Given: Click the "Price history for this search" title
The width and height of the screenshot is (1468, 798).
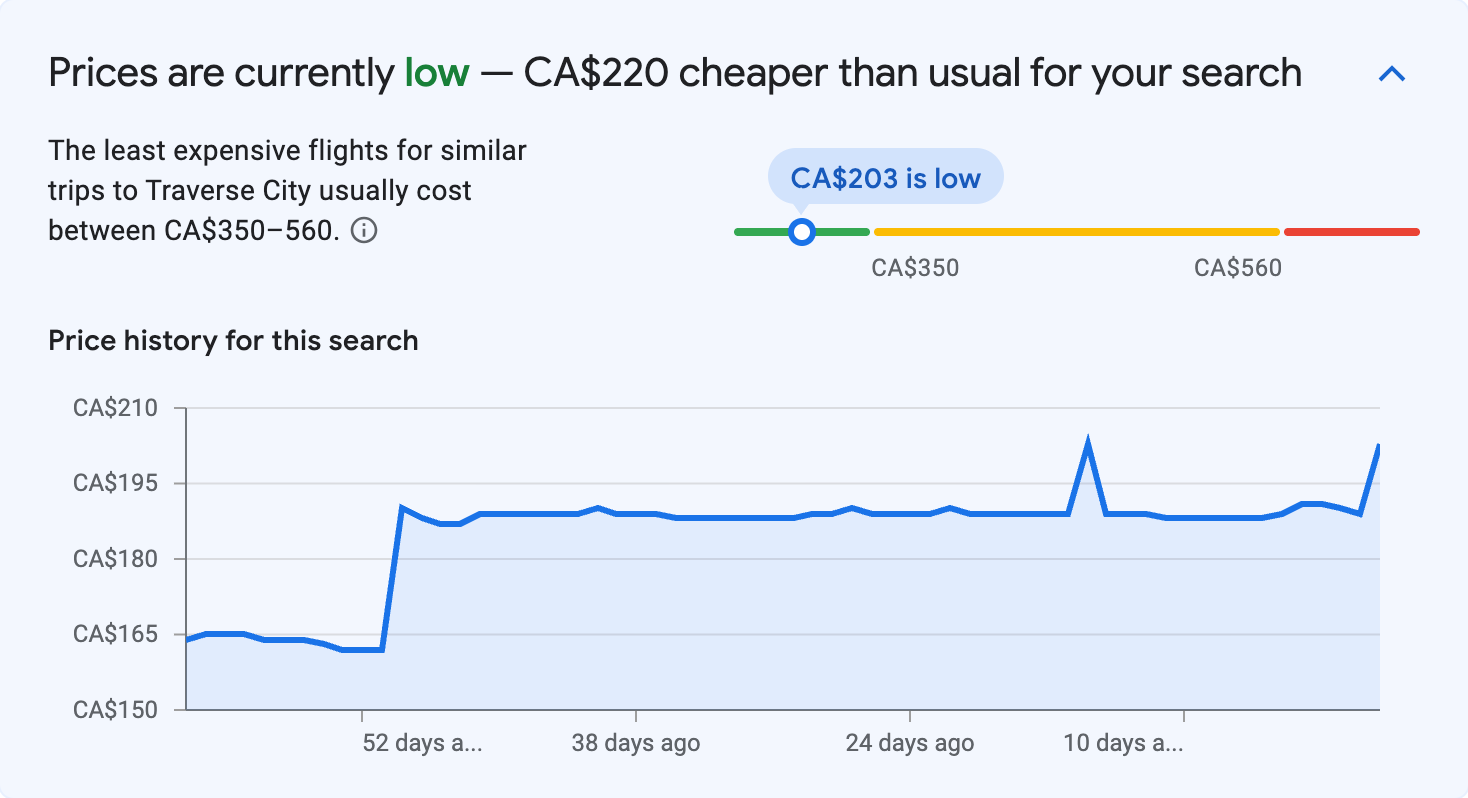Looking at the screenshot, I should (x=233, y=341).
